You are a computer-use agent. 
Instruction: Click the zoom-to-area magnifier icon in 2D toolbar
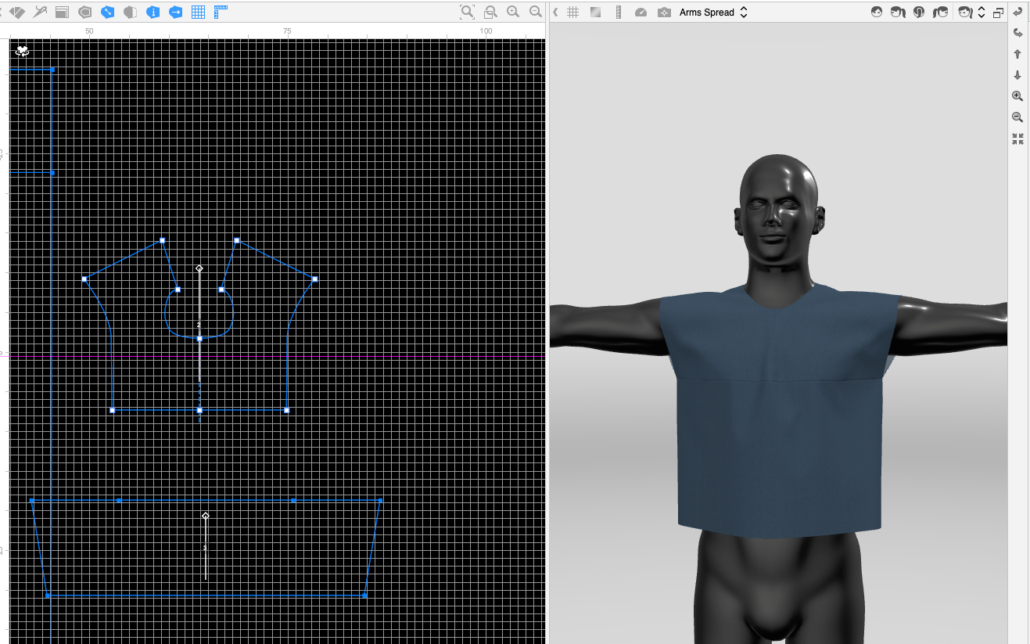pos(468,12)
